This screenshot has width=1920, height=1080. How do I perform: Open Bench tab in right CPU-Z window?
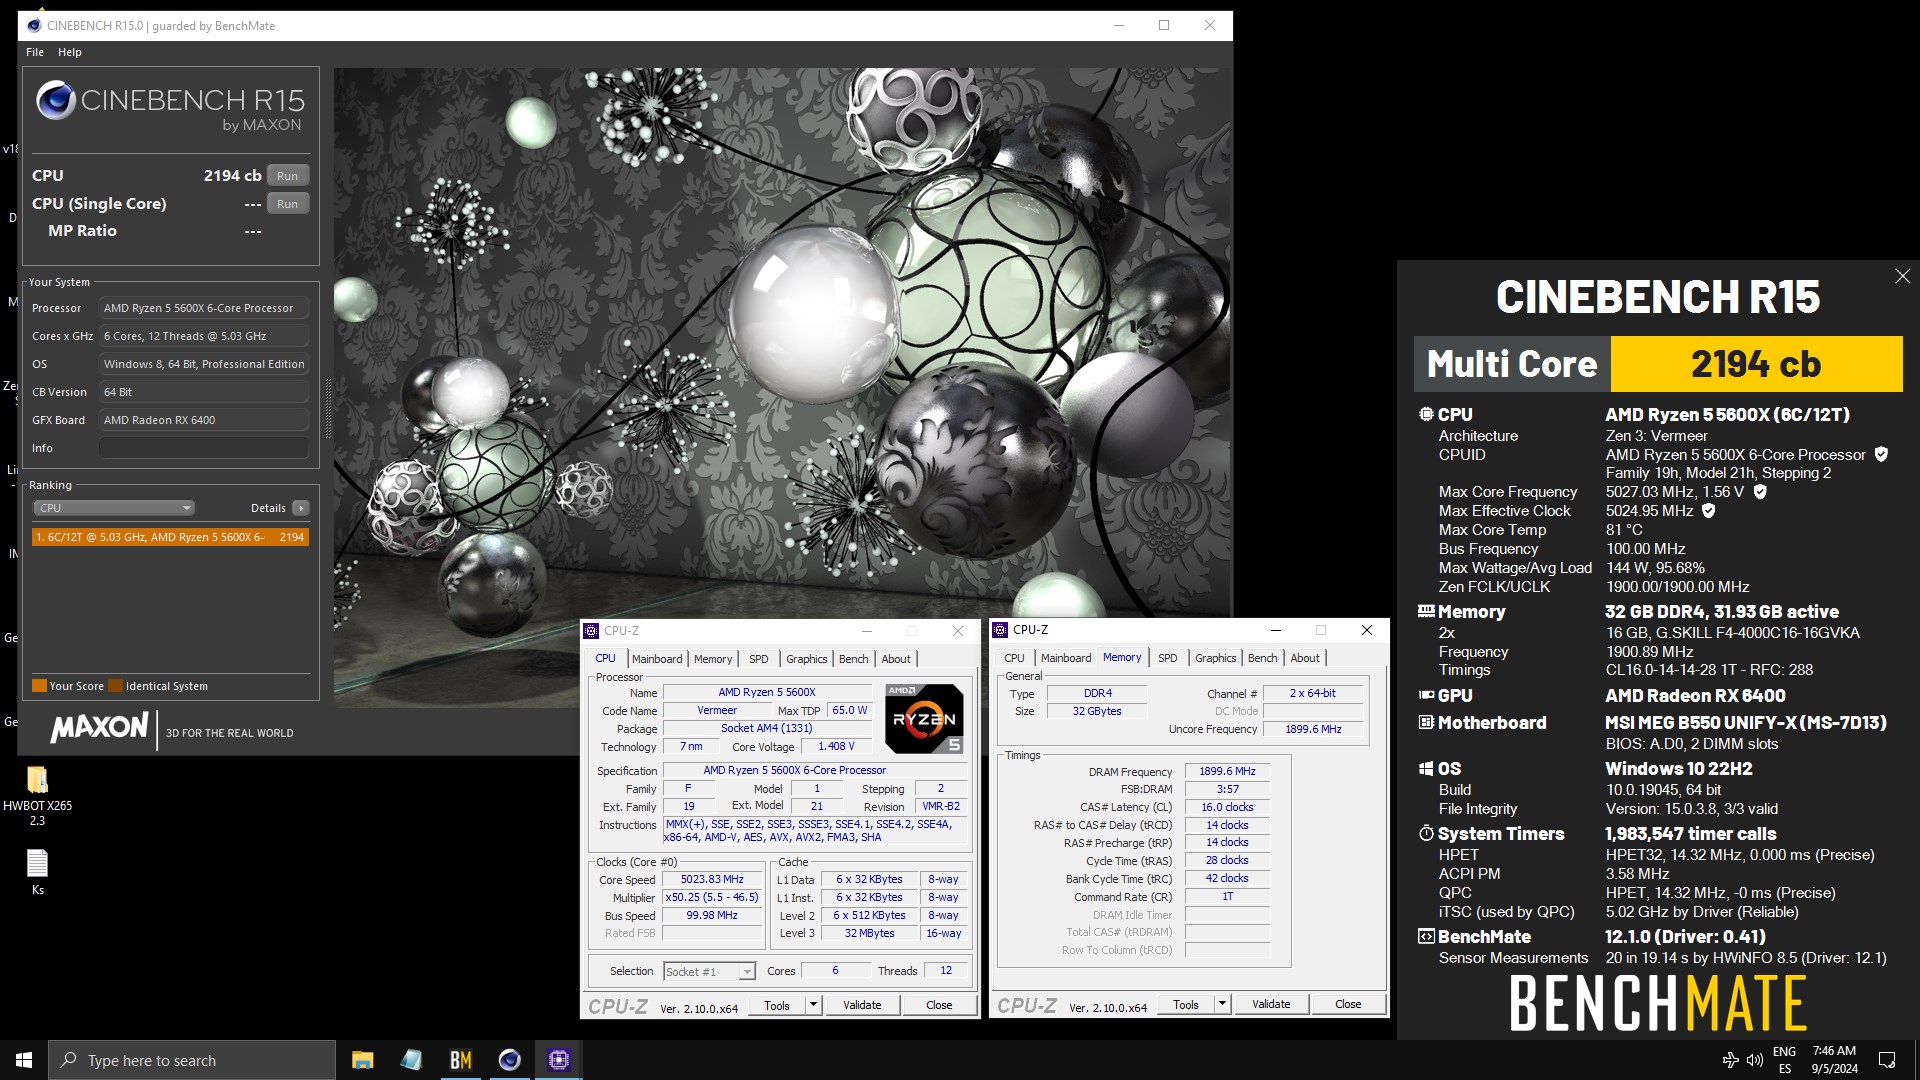point(1262,658)
